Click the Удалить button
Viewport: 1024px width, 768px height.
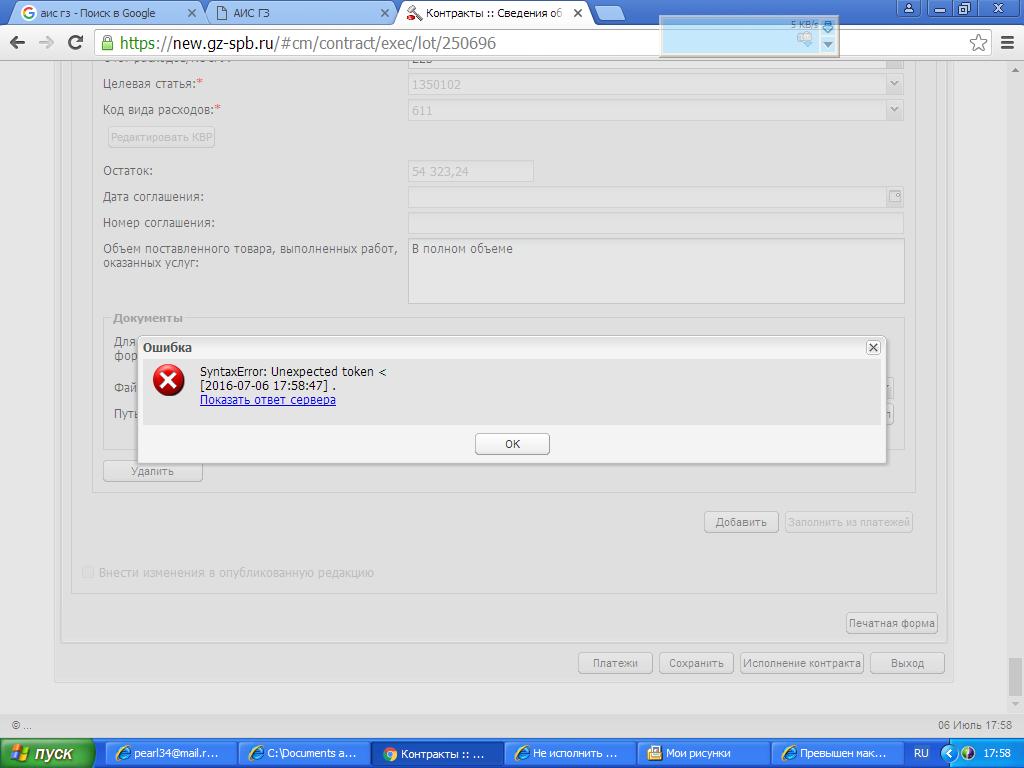pyautogui.click(x=152, y=472)
